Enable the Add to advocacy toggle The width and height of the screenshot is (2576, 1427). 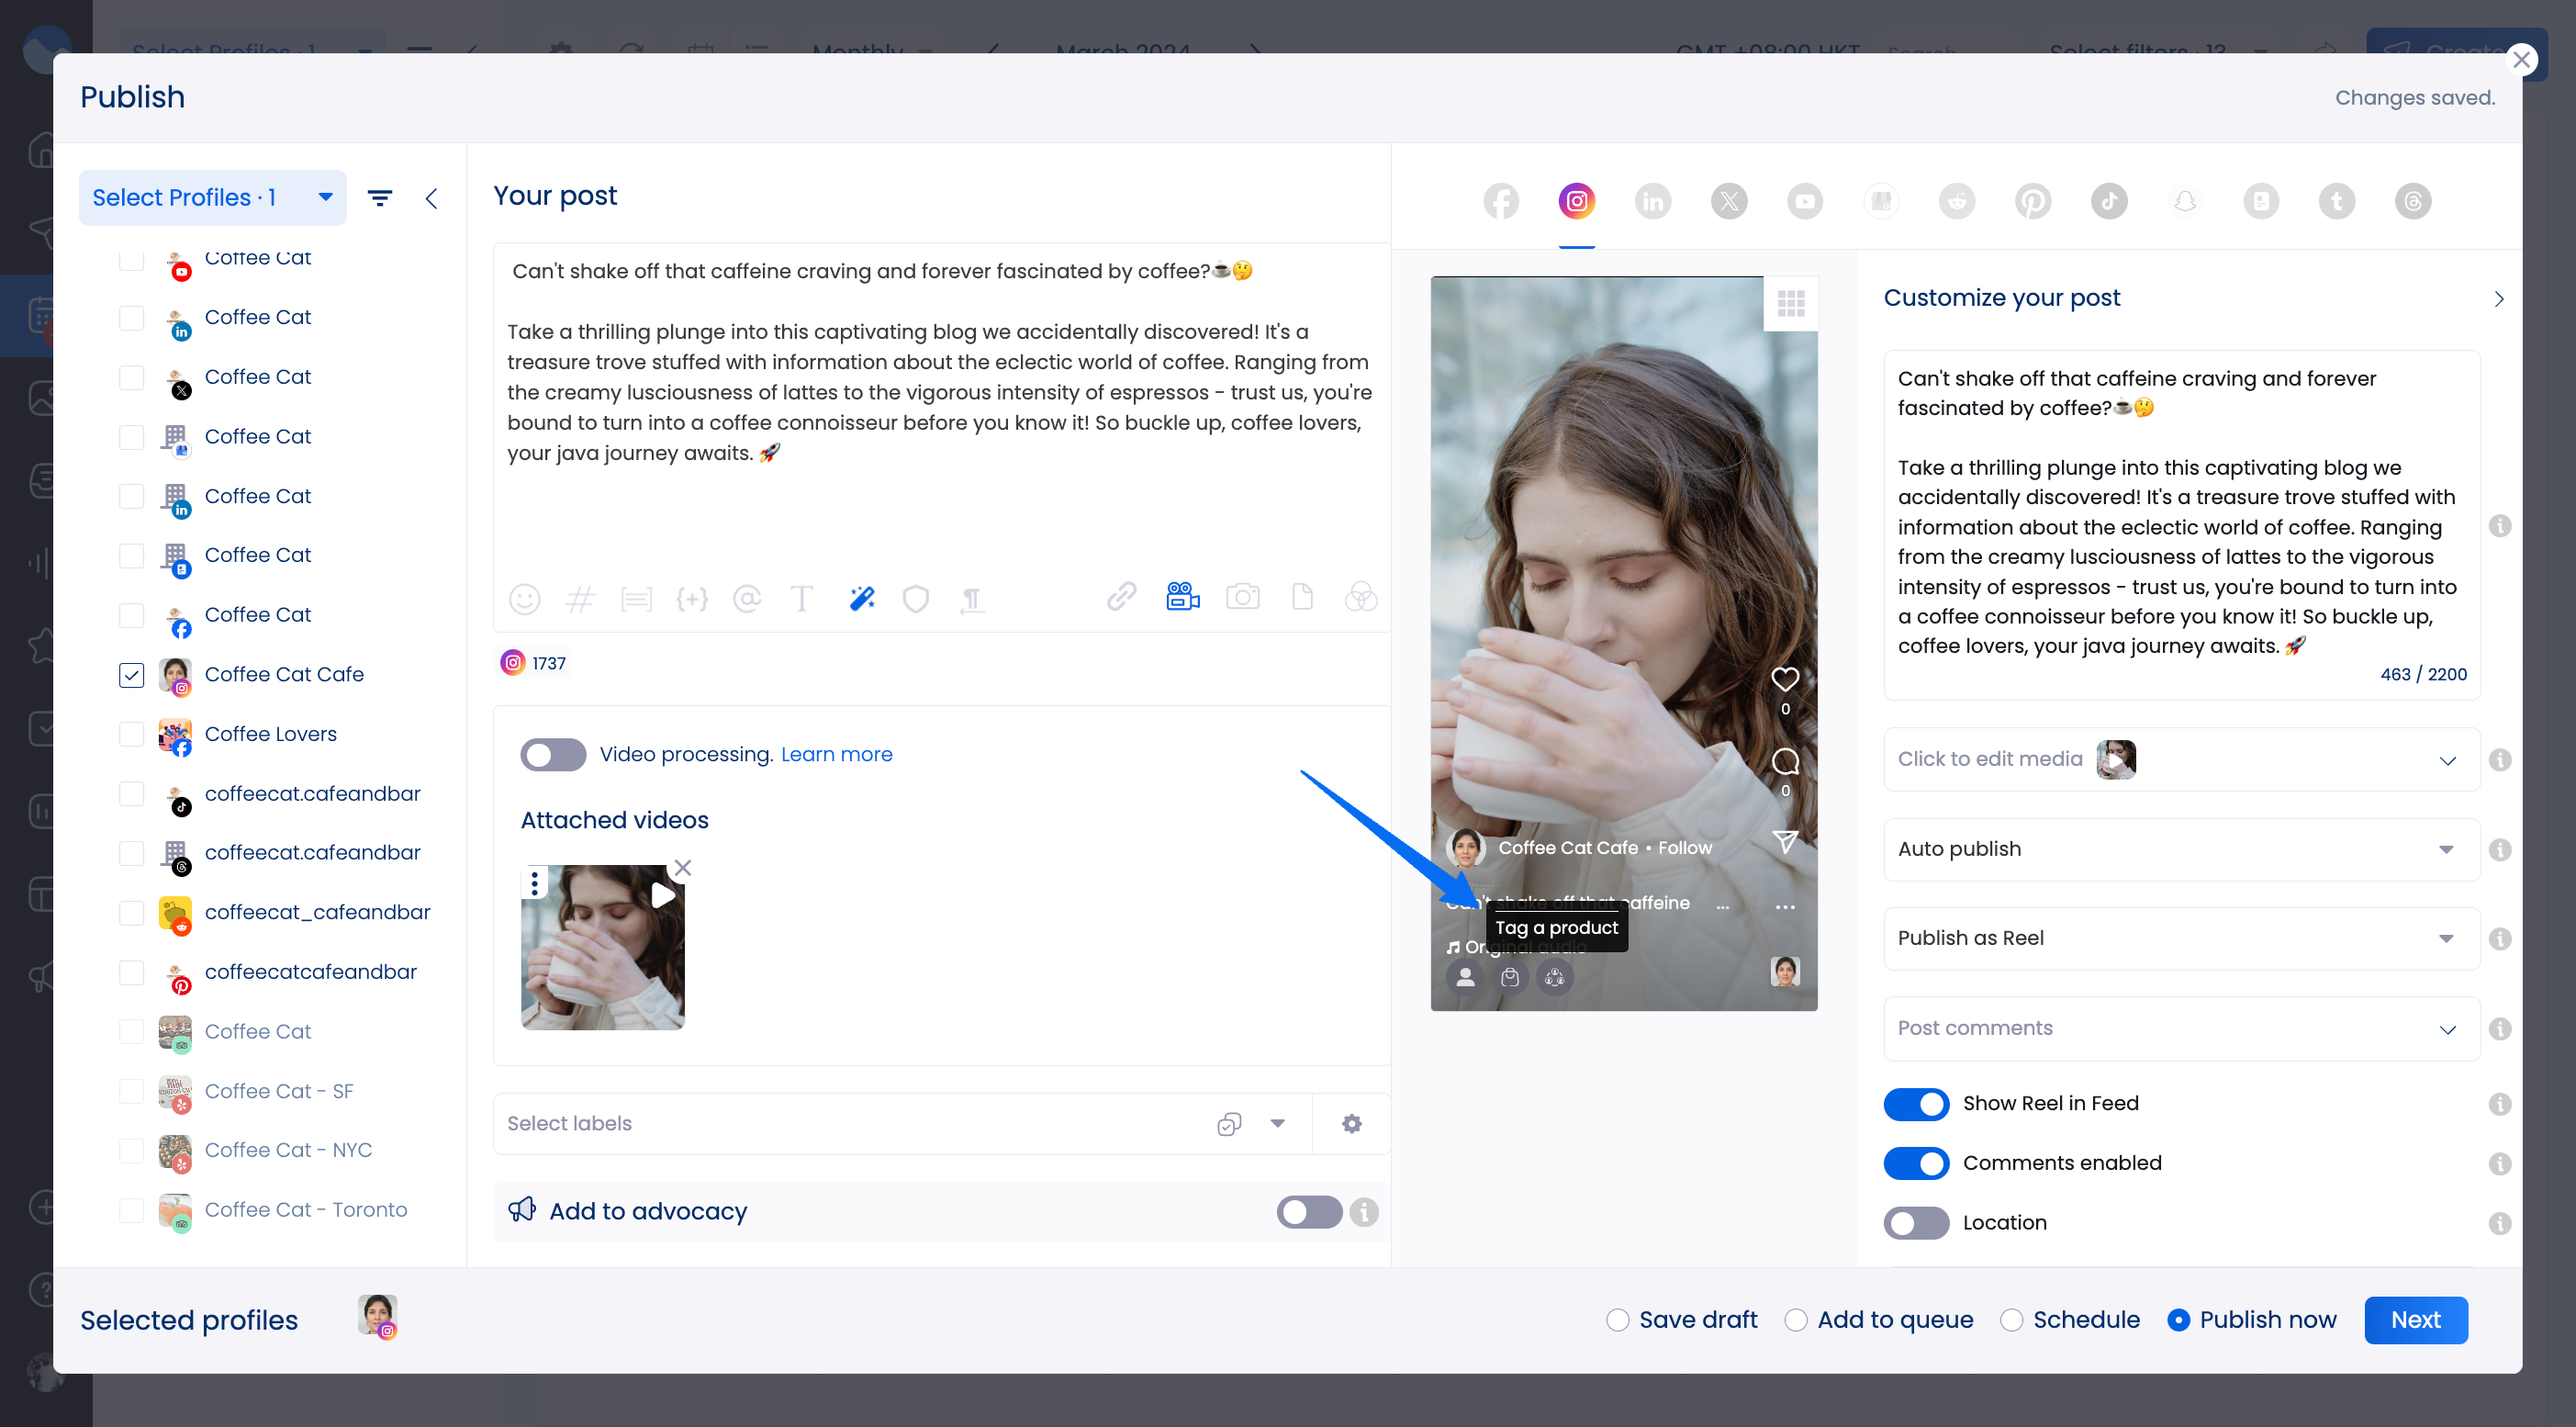[x=1309, y=1212]
